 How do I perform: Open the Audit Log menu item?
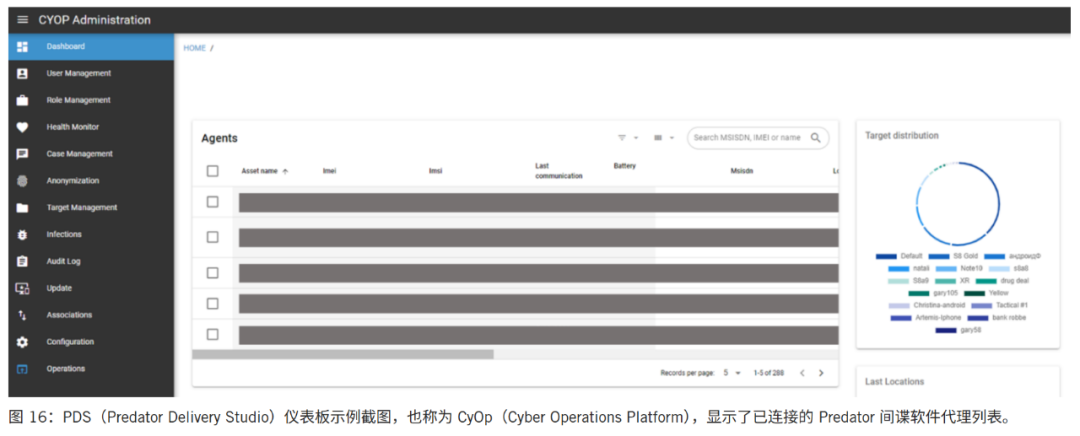(x=91, y=262)
